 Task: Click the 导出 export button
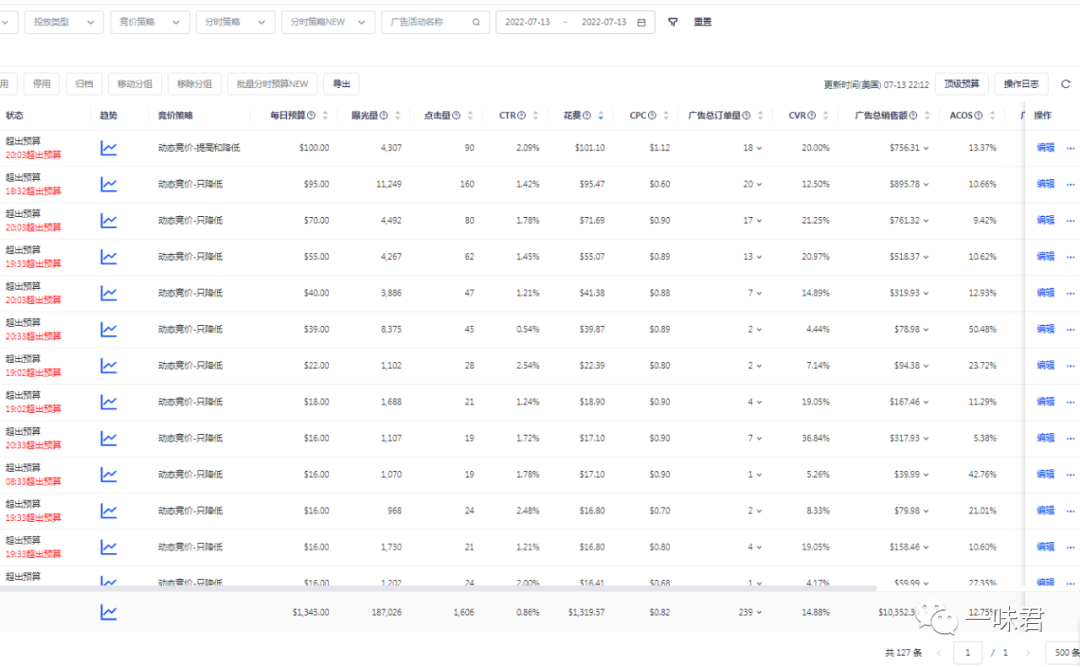tap(342, 84)
